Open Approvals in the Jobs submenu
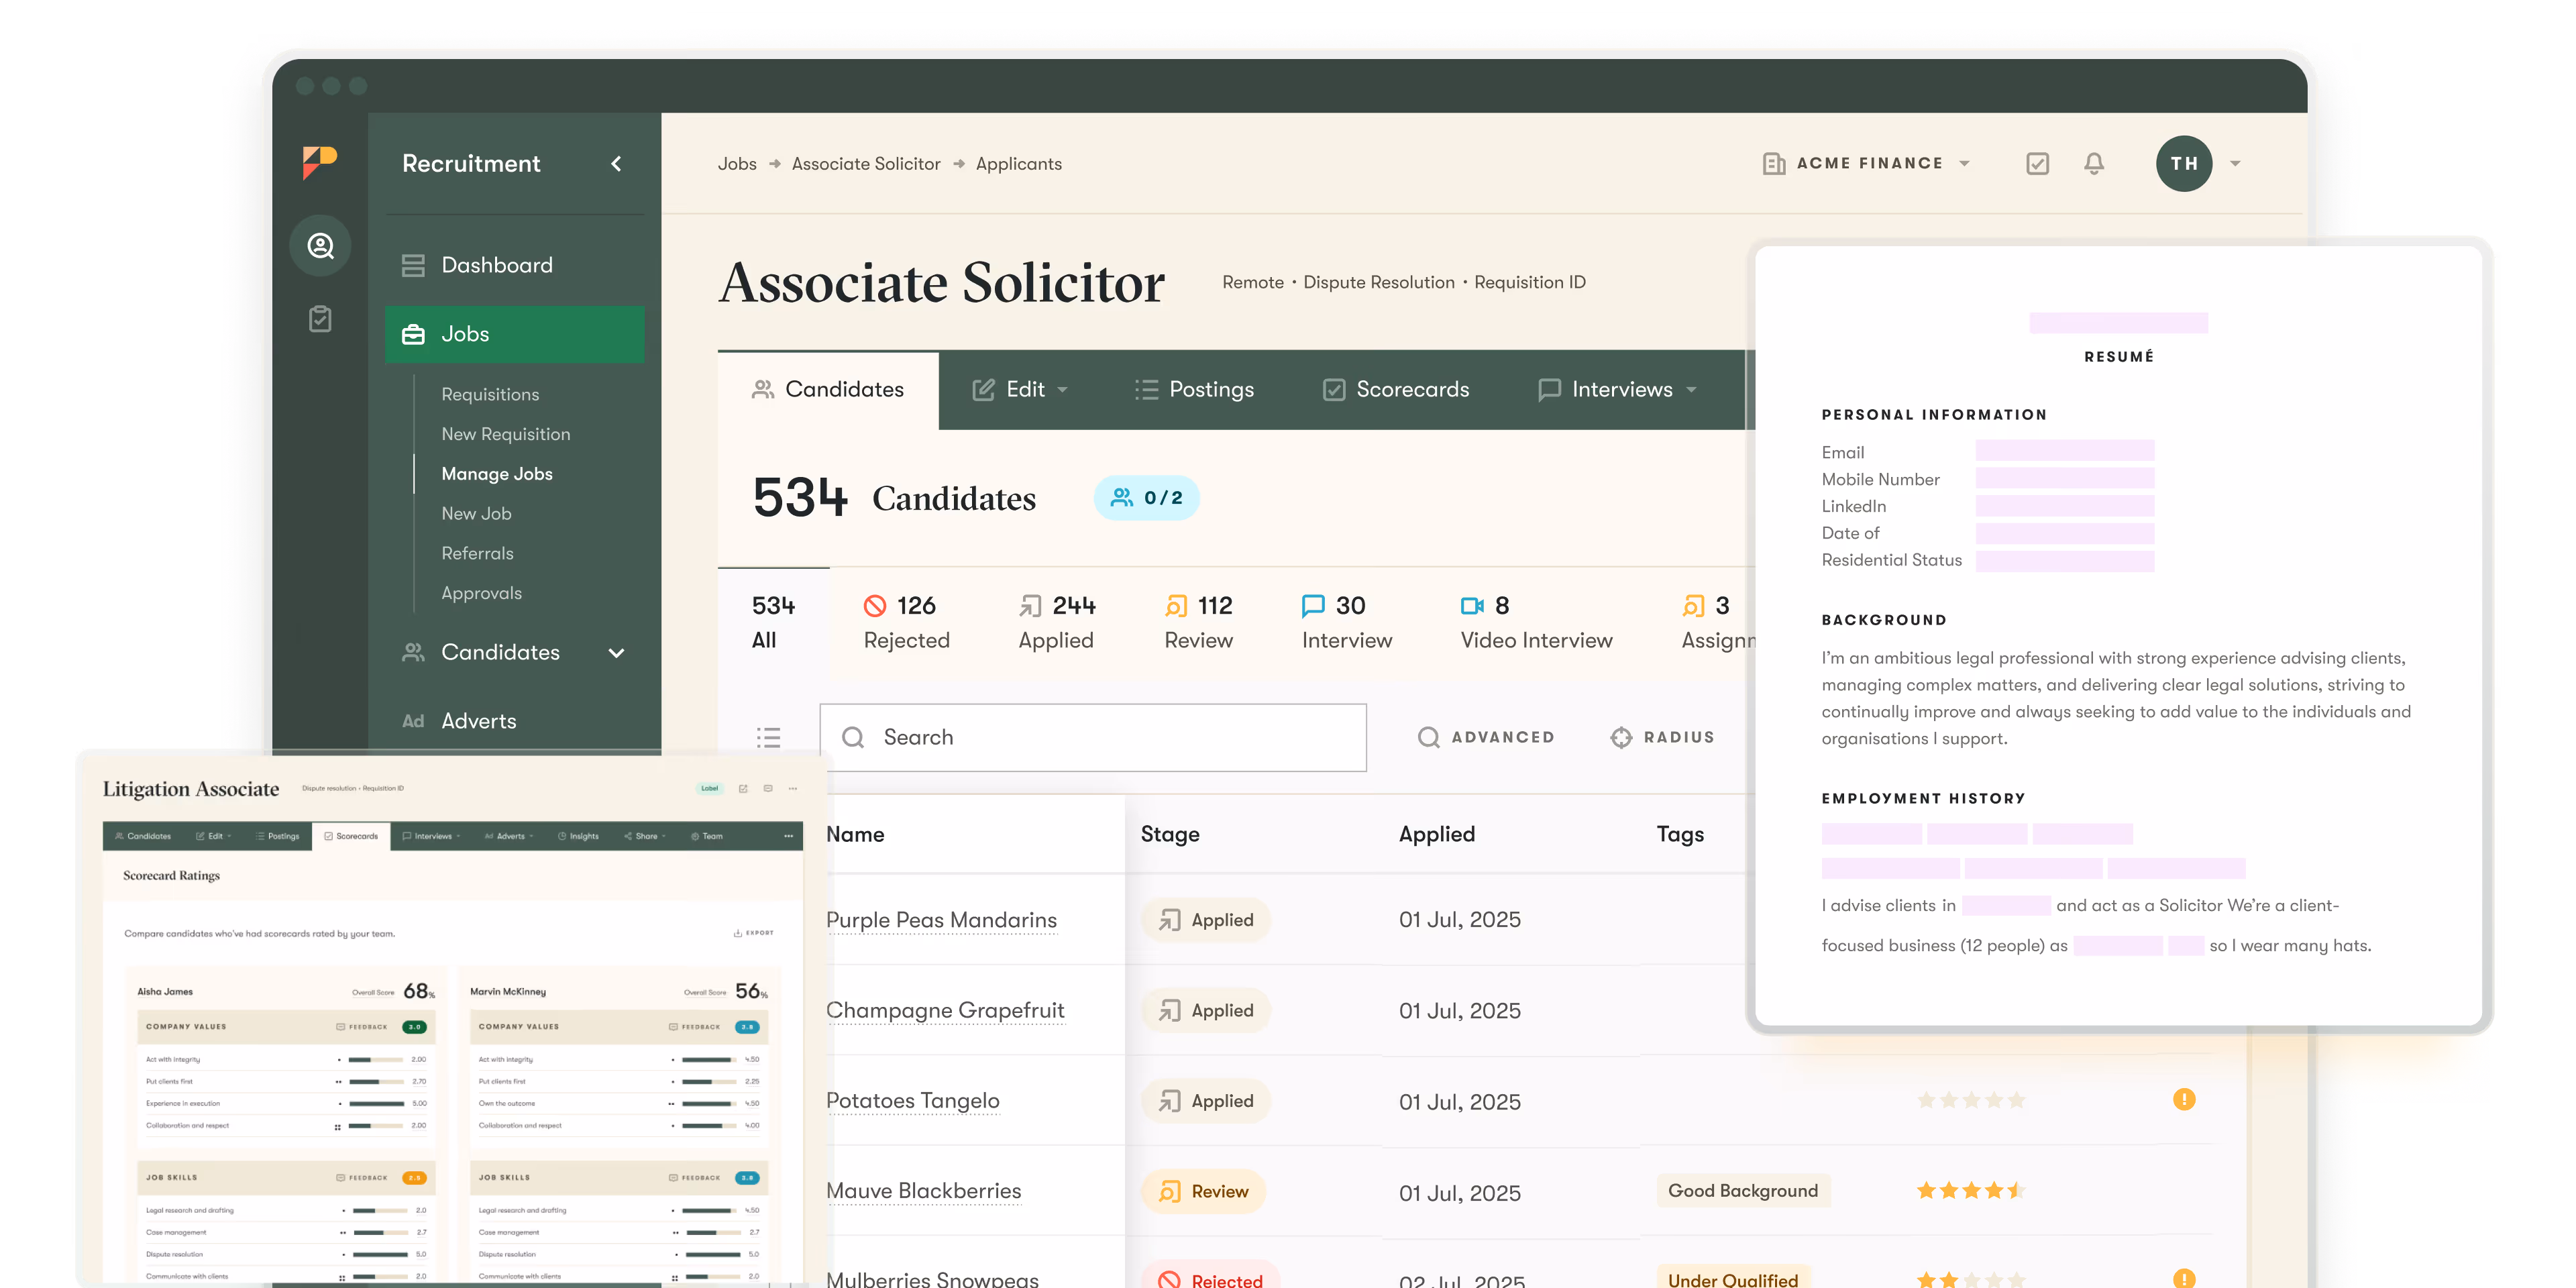This screenshot has width=2576, height=1288. tap(481, 593)
